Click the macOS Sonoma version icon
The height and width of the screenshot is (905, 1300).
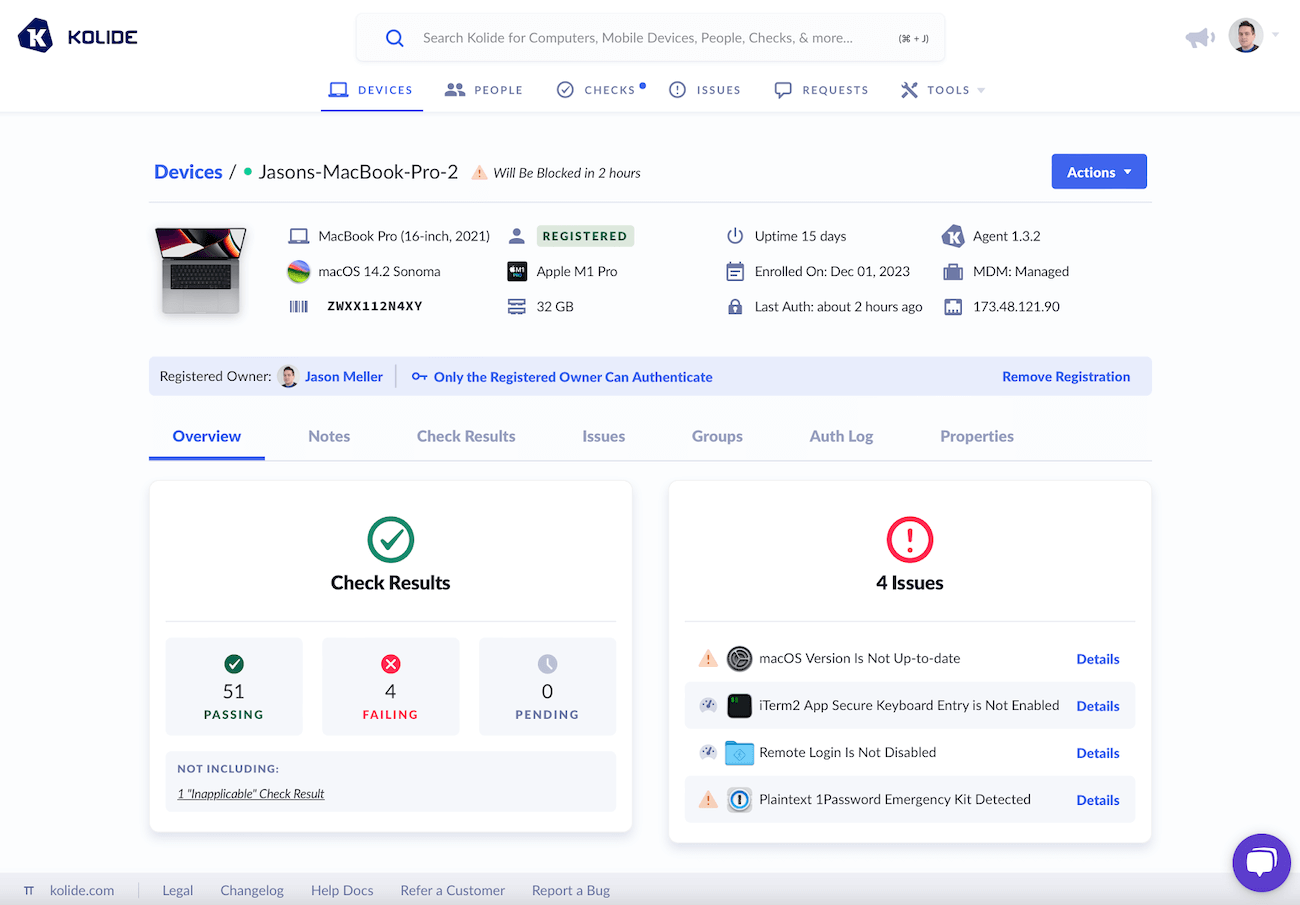298,271
